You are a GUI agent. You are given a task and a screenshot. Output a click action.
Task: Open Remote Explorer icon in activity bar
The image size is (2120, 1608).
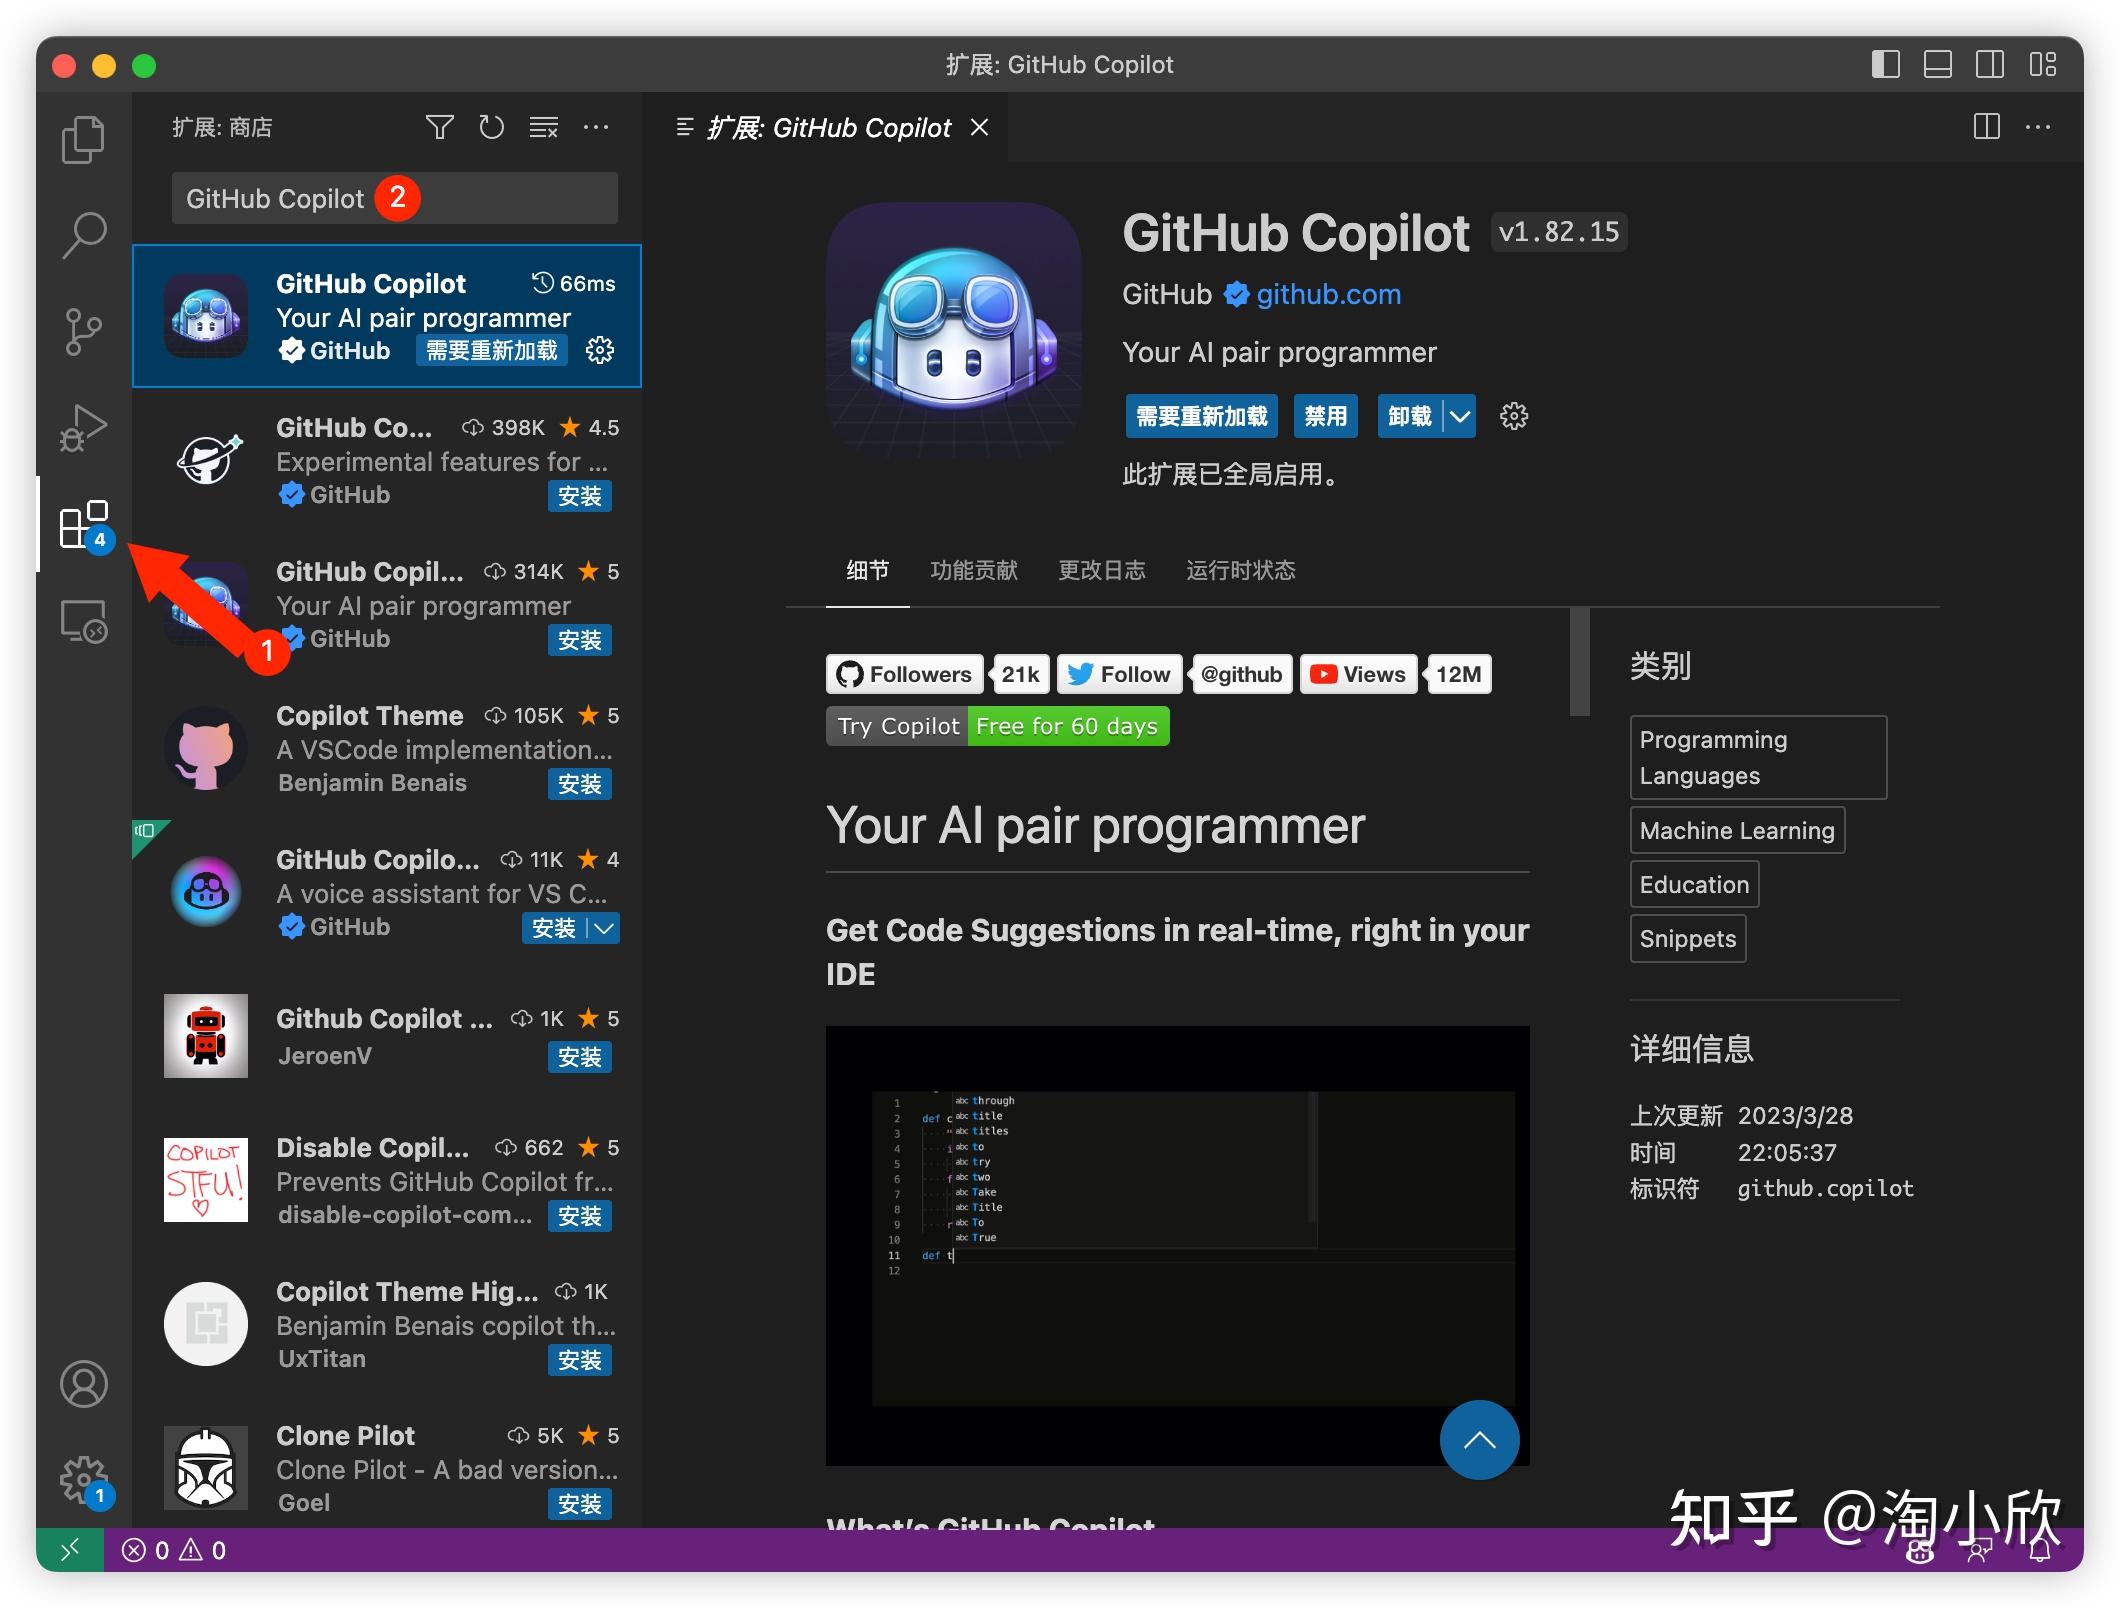coord(83,621)
